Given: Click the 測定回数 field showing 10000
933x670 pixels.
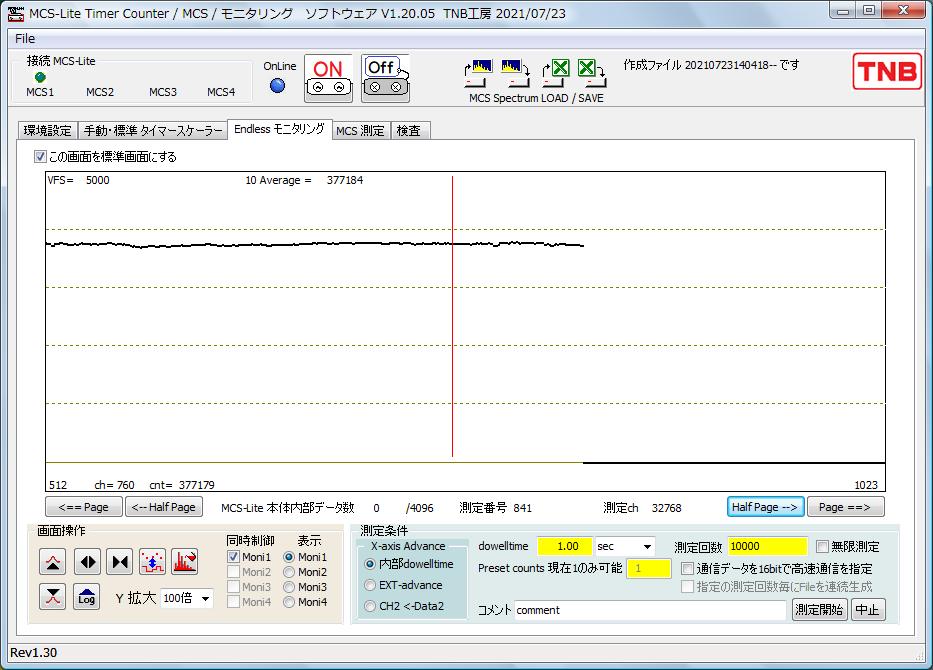Looking at the screenshot, I should pos(768,546).
